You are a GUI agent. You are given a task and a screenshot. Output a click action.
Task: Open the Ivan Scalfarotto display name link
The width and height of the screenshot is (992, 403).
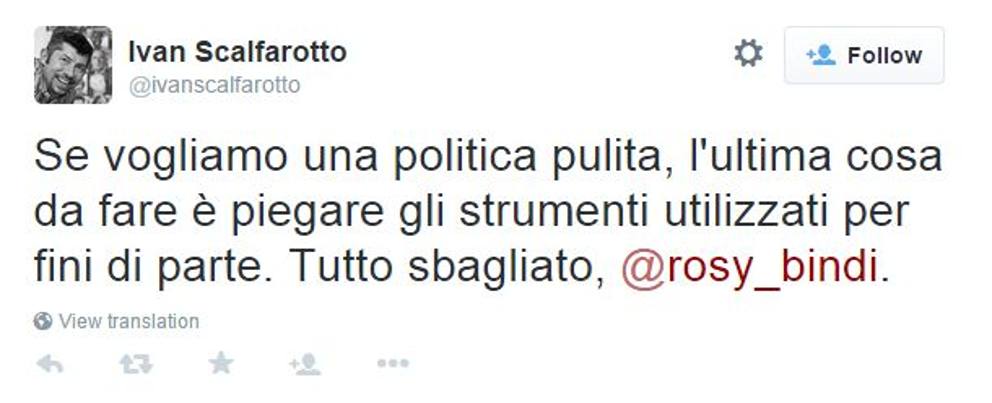(x=237, y=52)
